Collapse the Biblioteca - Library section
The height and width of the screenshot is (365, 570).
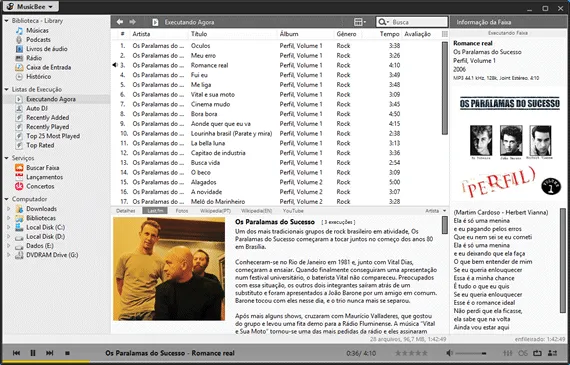(x=7, y=21)
